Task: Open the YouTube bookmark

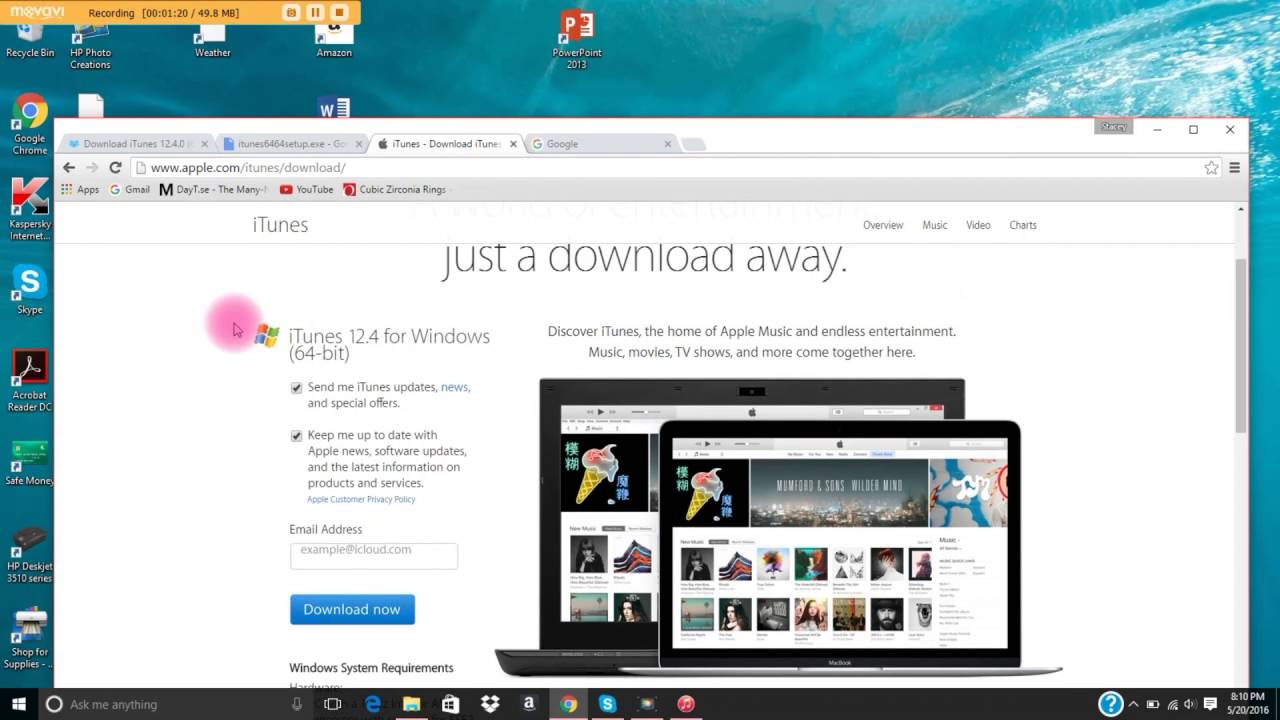Action: (x=306, y=189)
